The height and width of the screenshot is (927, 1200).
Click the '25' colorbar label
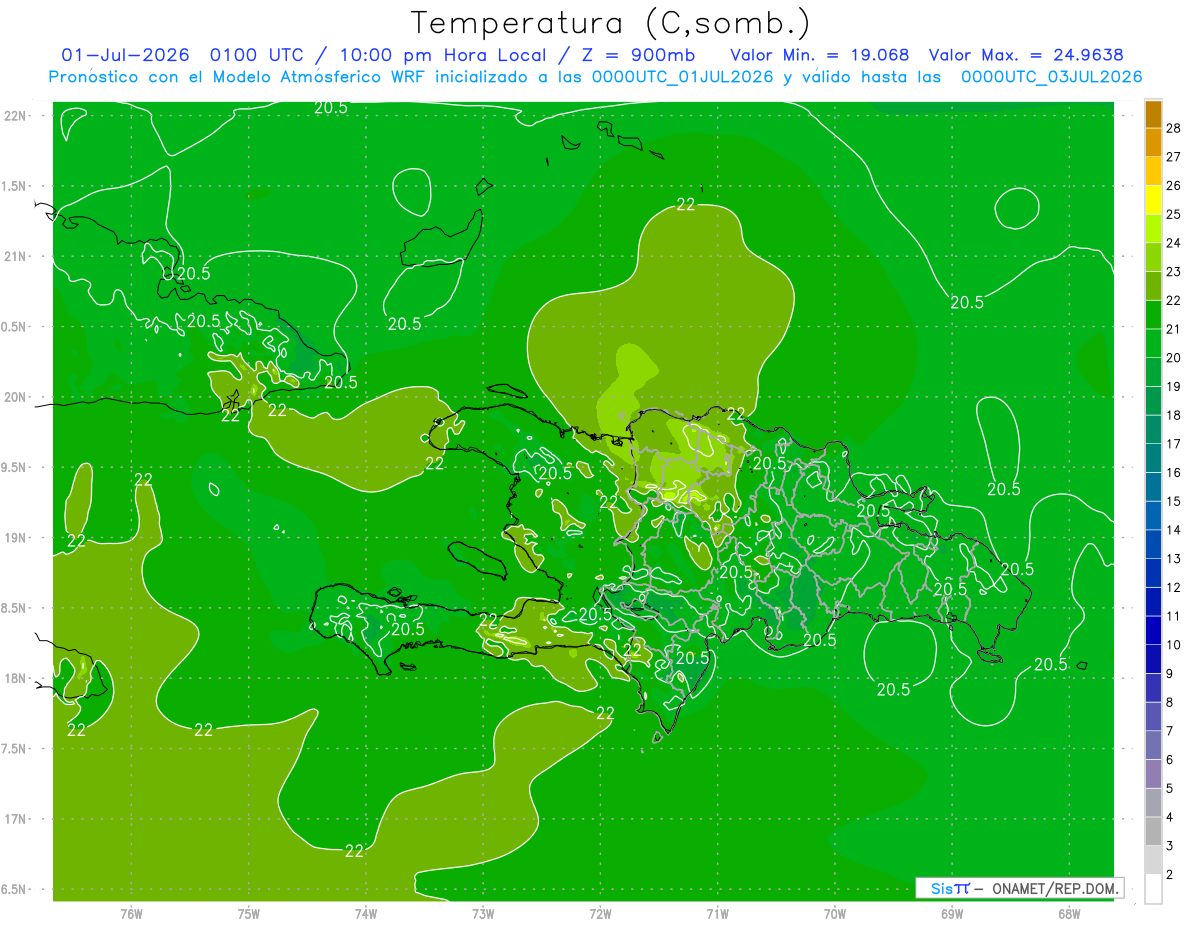(1173, 214)
